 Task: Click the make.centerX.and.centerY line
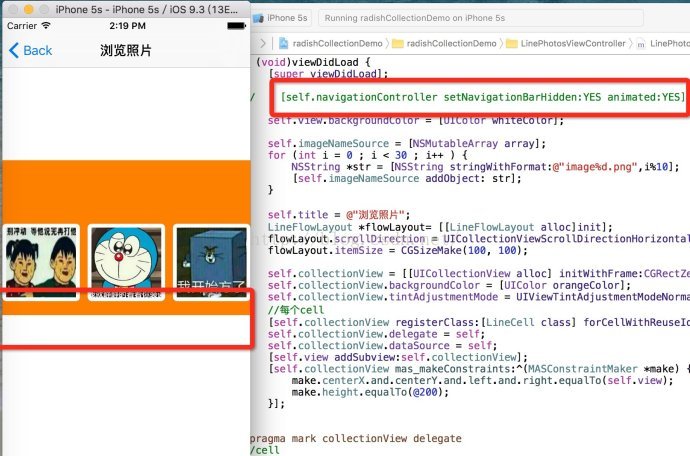[482, 380]
